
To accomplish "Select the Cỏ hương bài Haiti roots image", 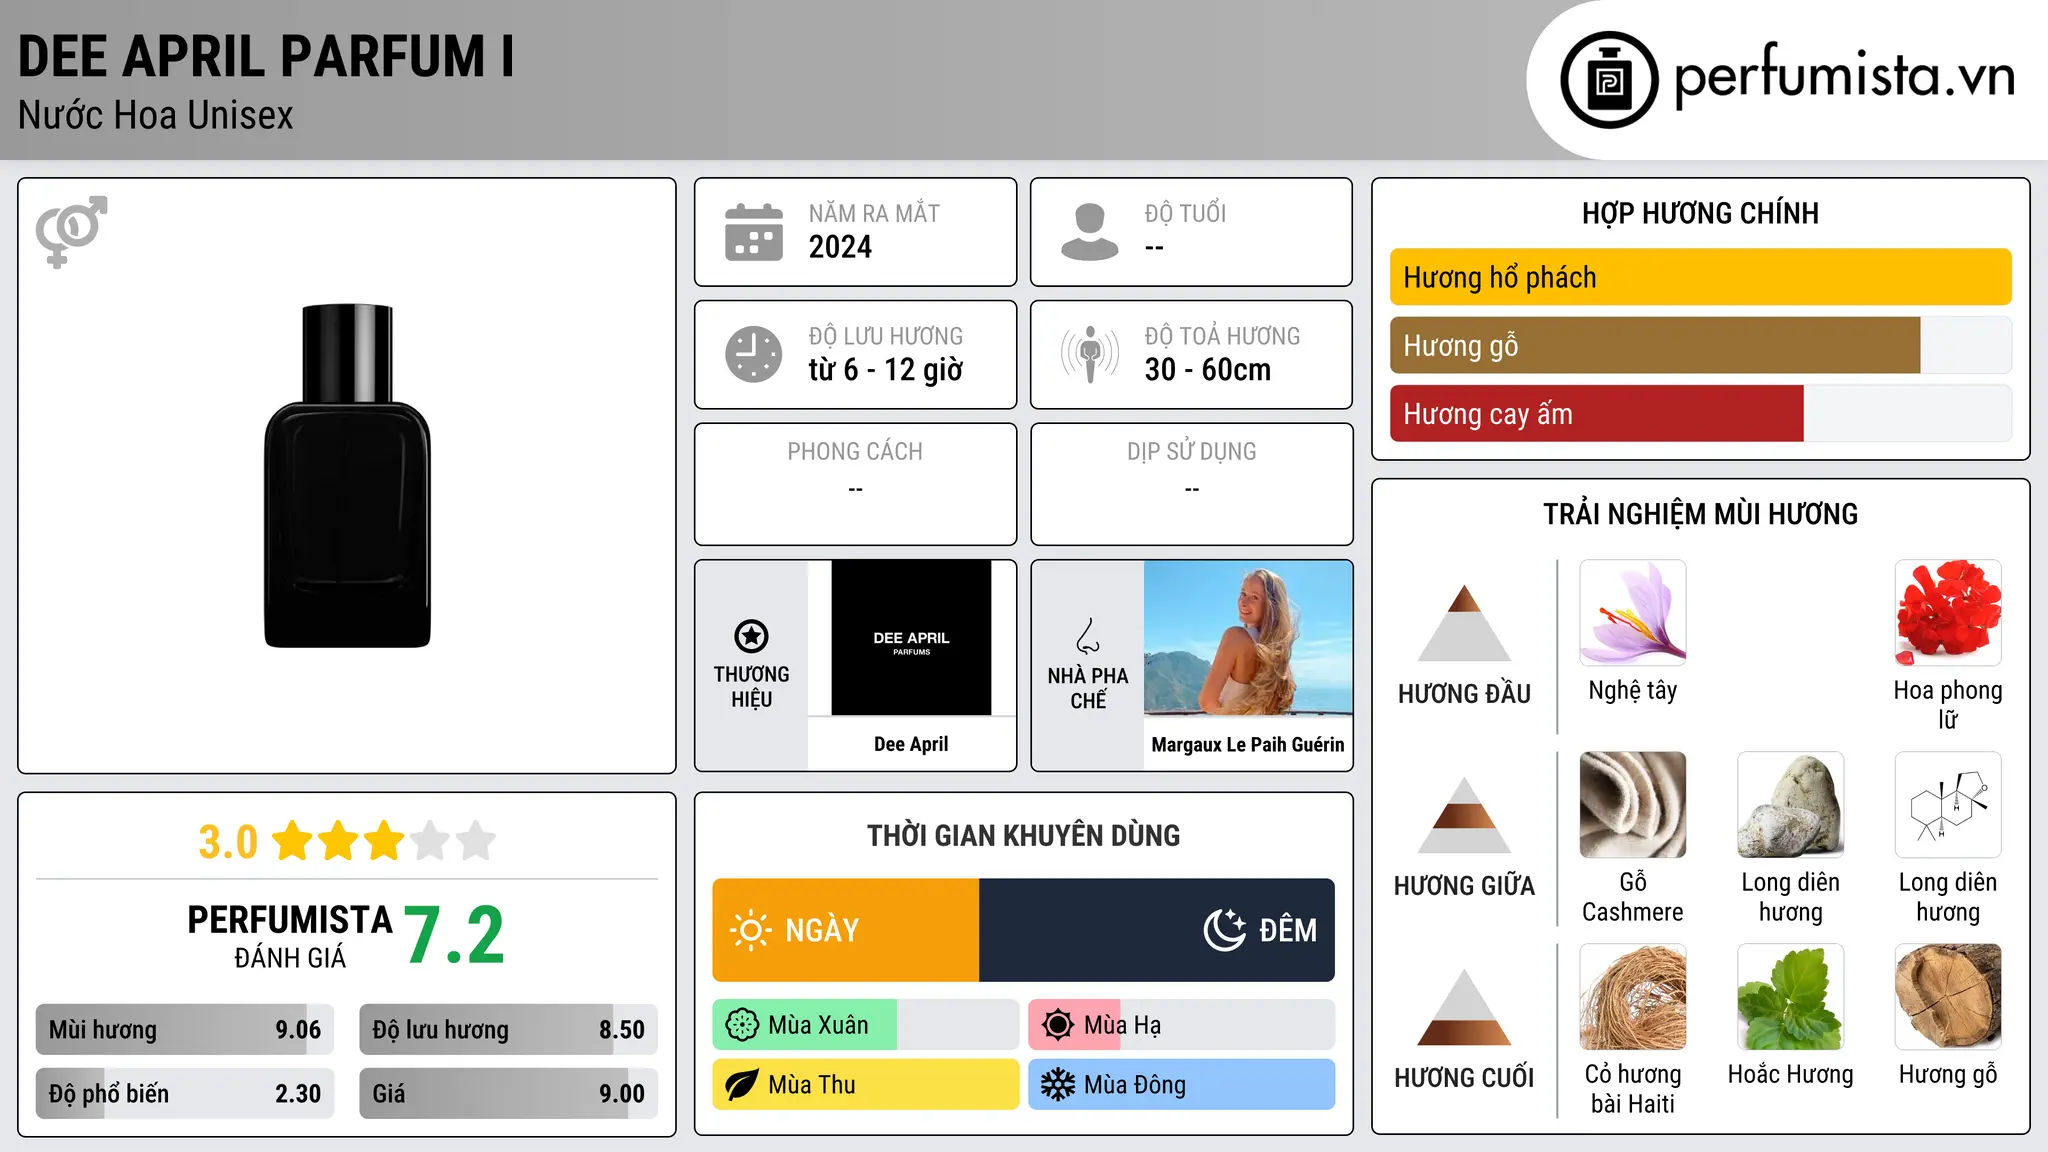I will [x=1633, y=997].
